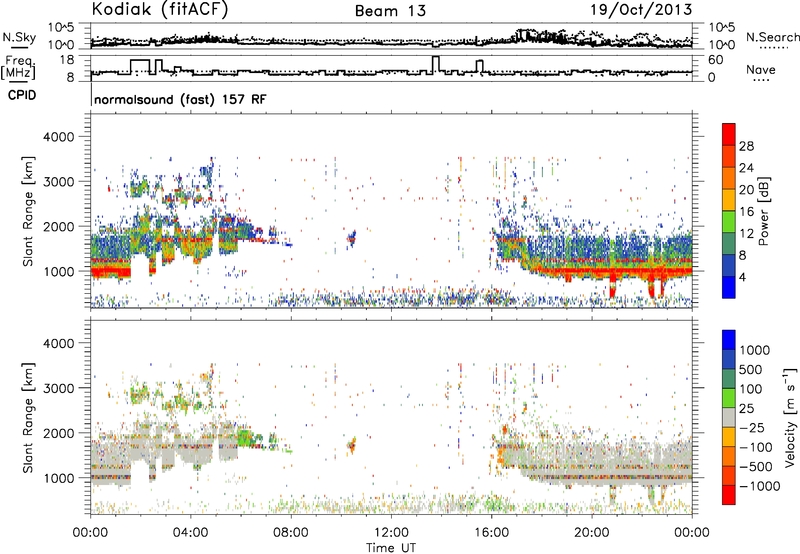Click the date '19/Oct/2013'
This screenshot has width=800, height=554.
[641, 10]
